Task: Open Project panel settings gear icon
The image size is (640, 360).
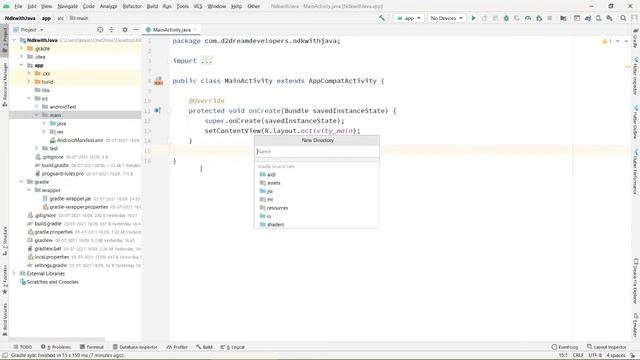Action: (125, 30)
